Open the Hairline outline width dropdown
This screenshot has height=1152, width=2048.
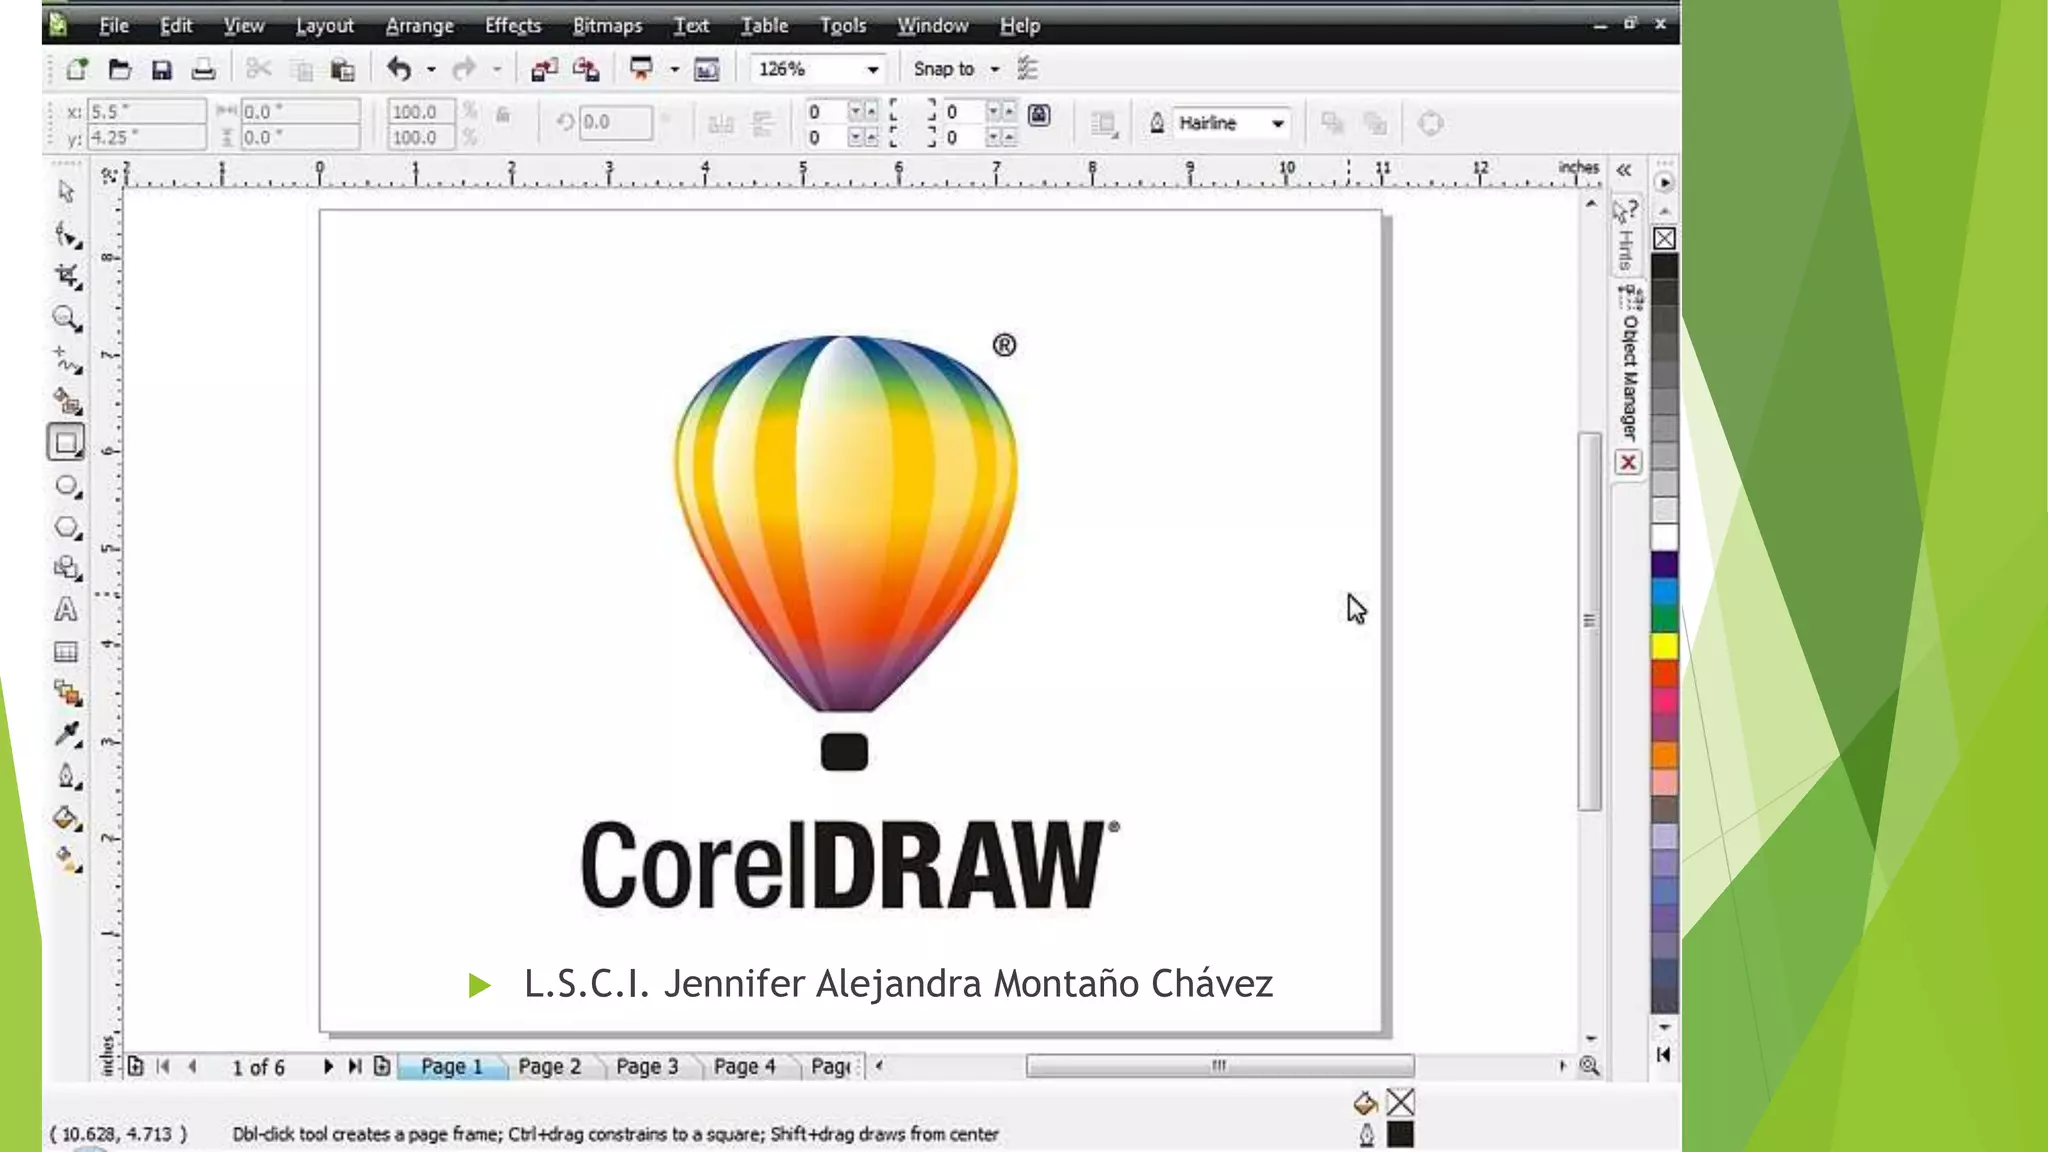1277,123
